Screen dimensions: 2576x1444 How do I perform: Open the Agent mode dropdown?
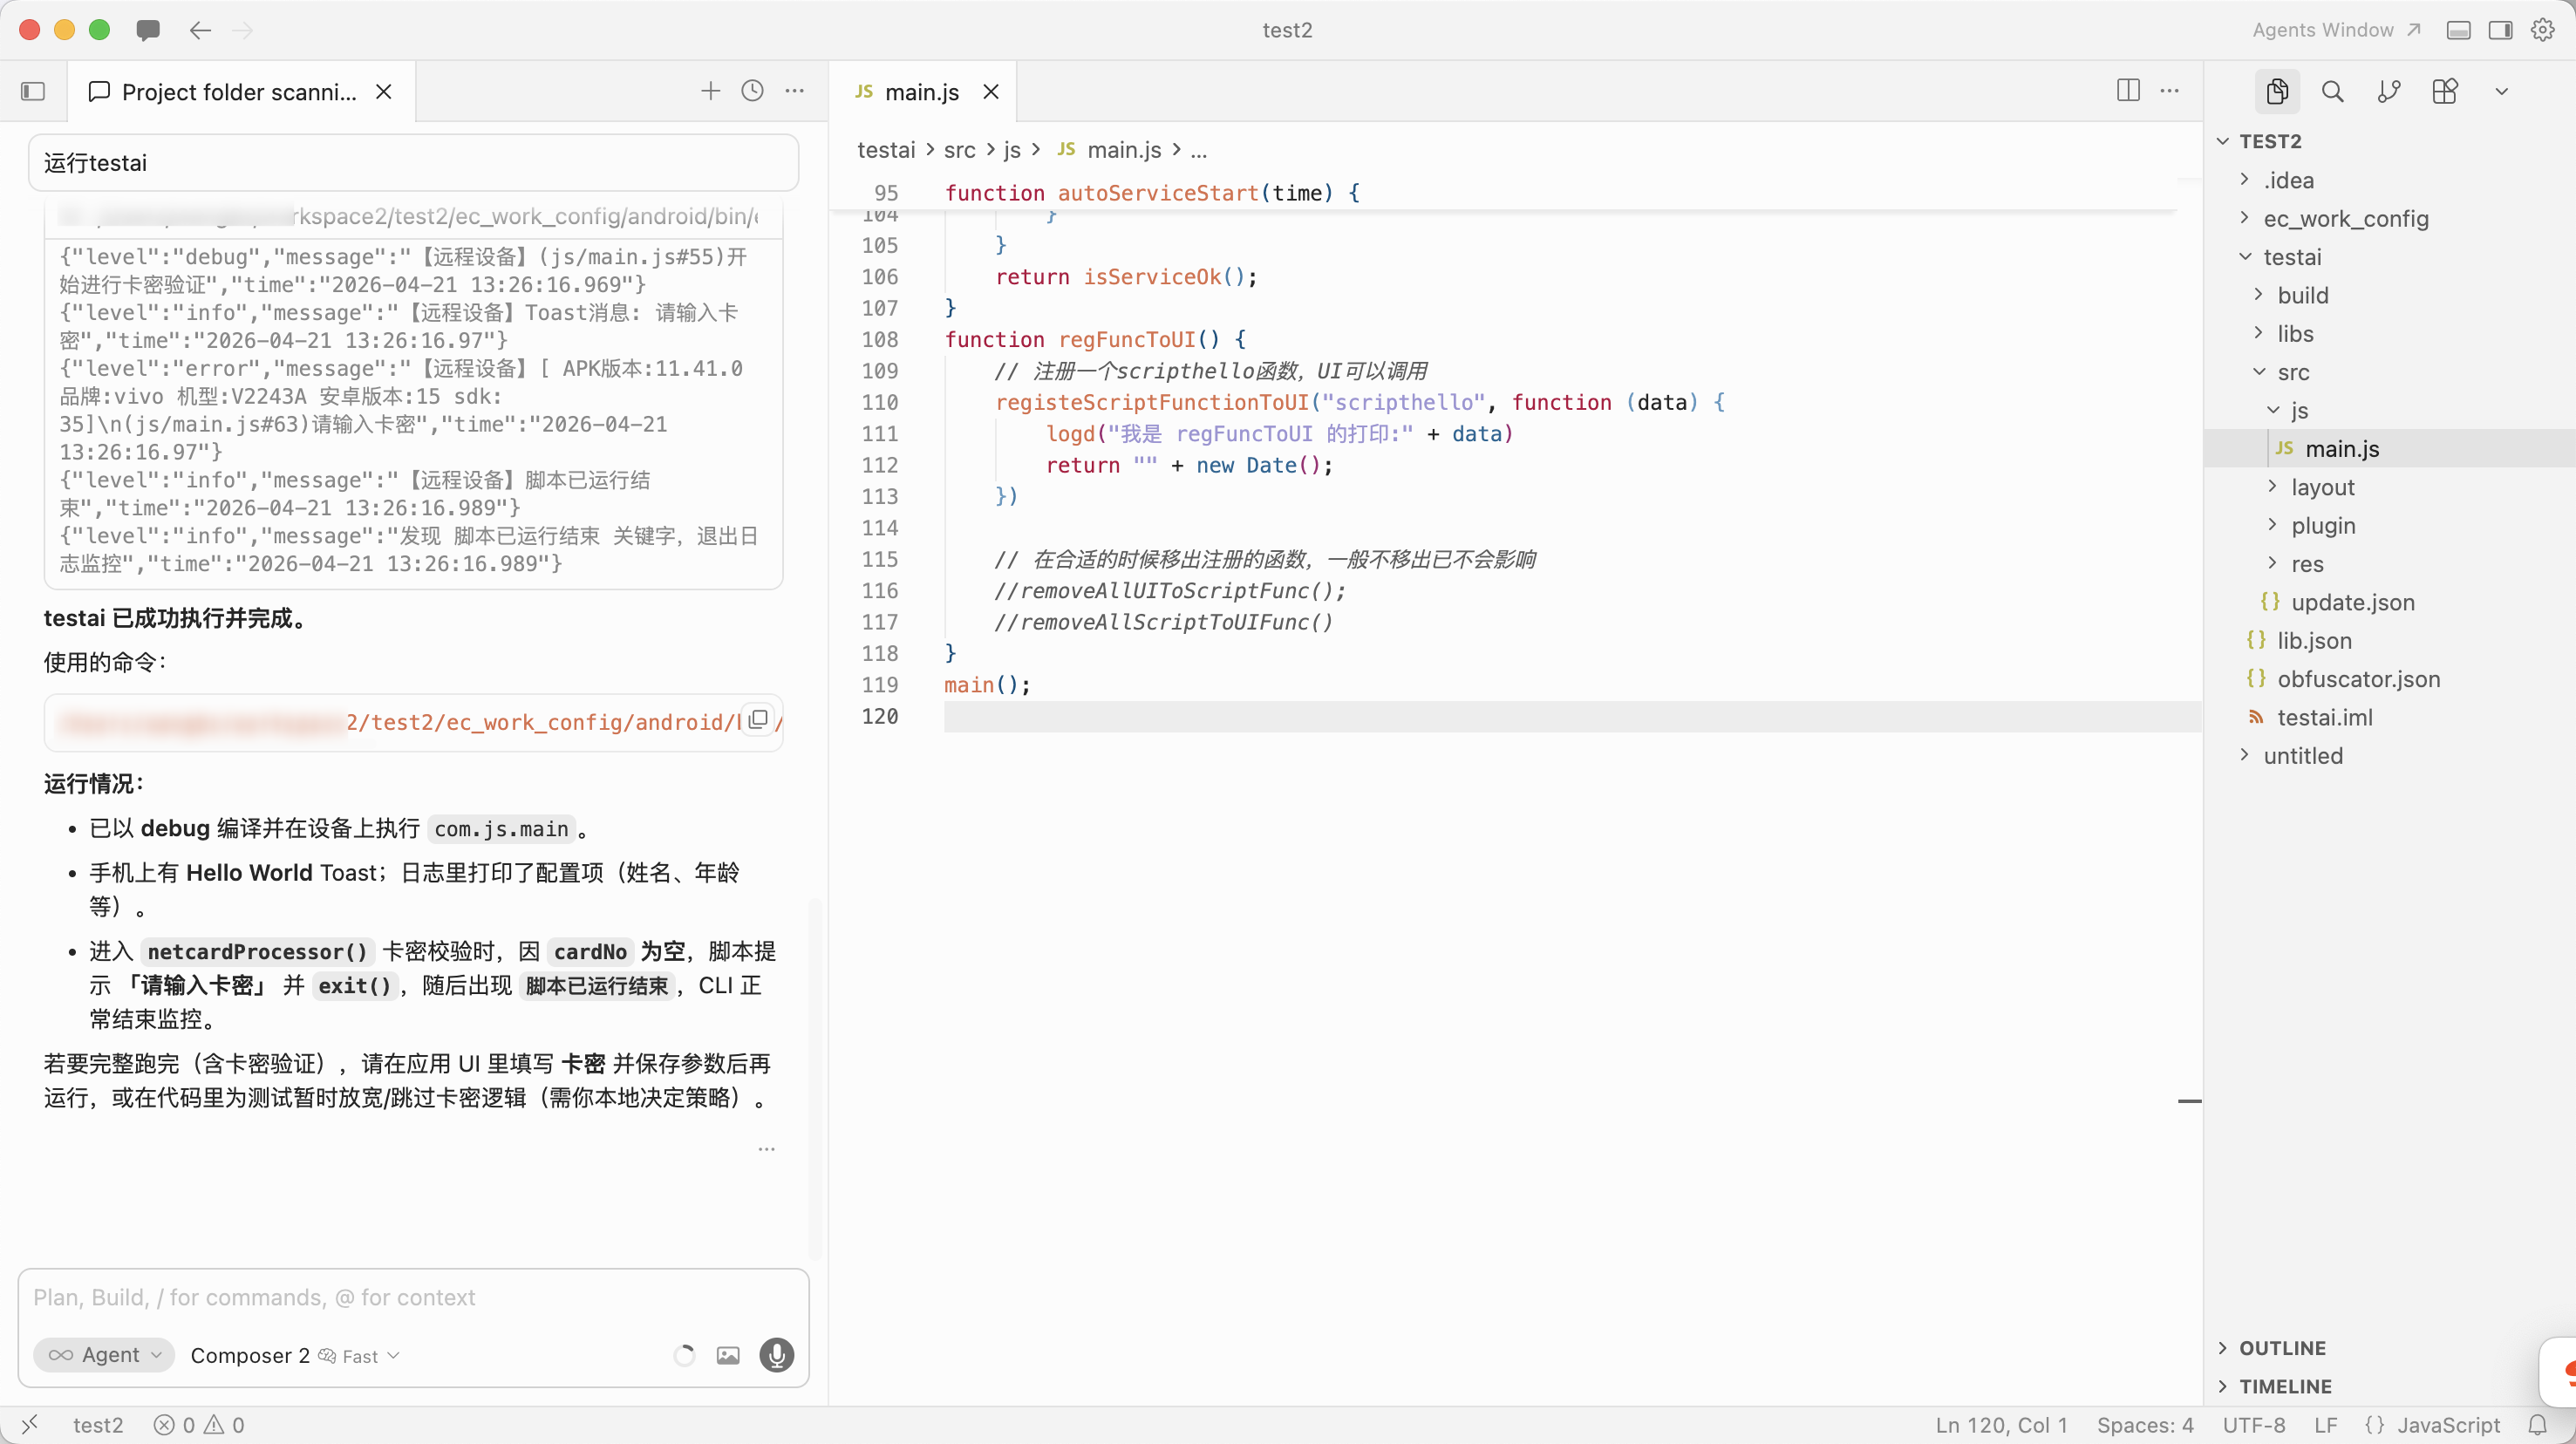[x=104, y=1355]
